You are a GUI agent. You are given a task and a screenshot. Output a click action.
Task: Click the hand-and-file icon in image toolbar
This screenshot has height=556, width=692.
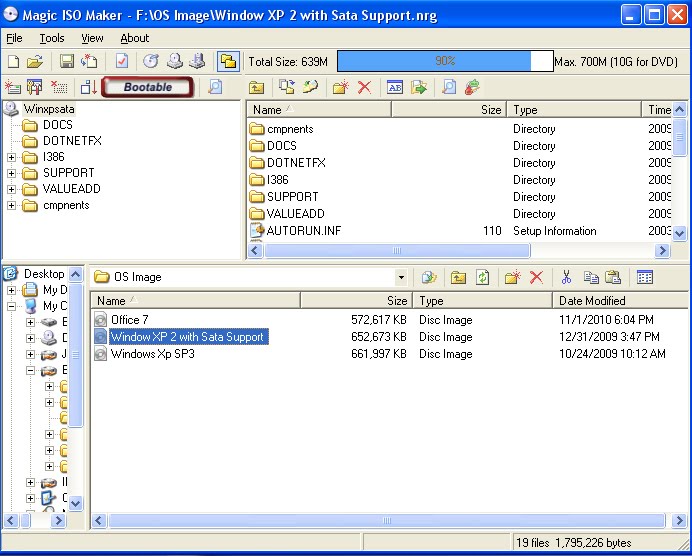pyautogui.click(x=311, y=87)
